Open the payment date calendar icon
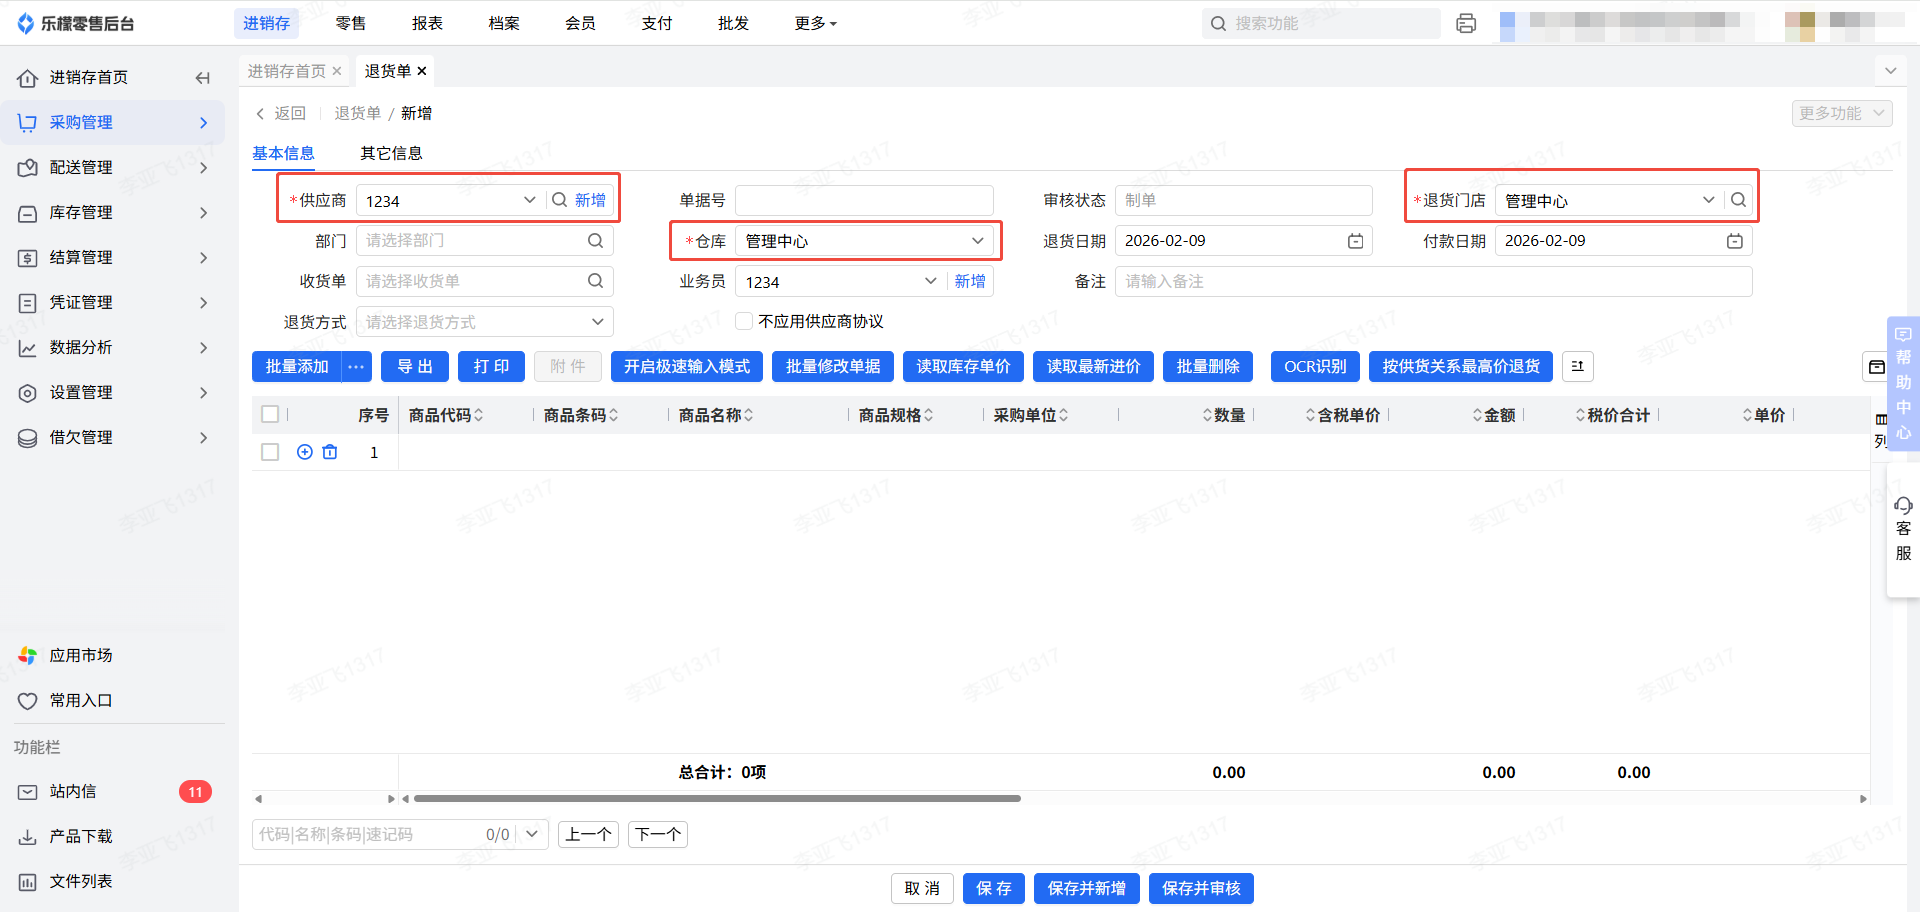 [1734, 241]
